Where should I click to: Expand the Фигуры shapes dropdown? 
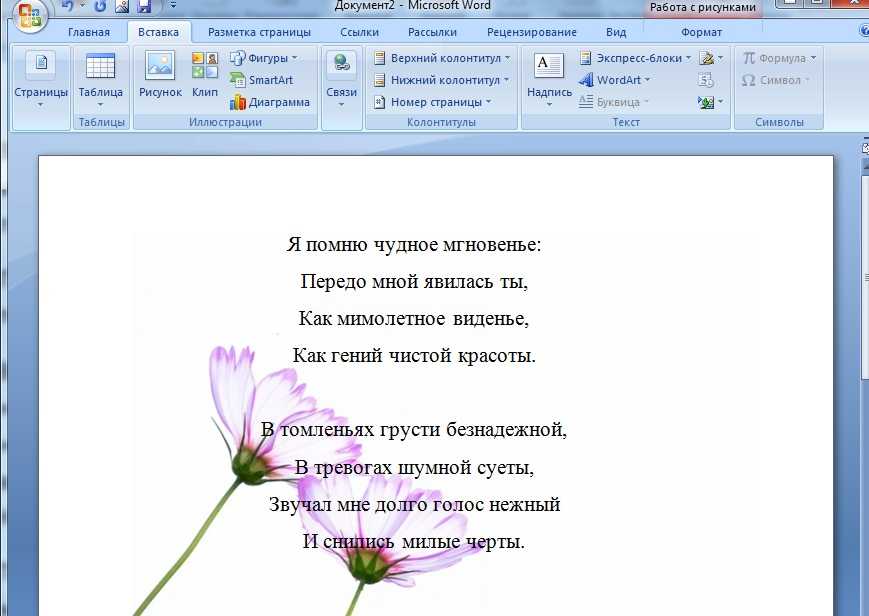click(x=263, y=58)
